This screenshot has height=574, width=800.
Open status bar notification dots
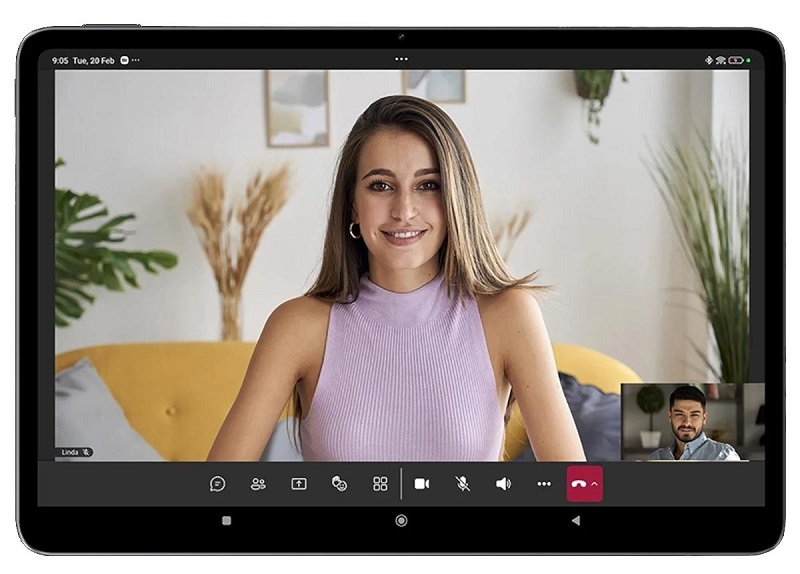pyautogui.click(x=135, y=60)
